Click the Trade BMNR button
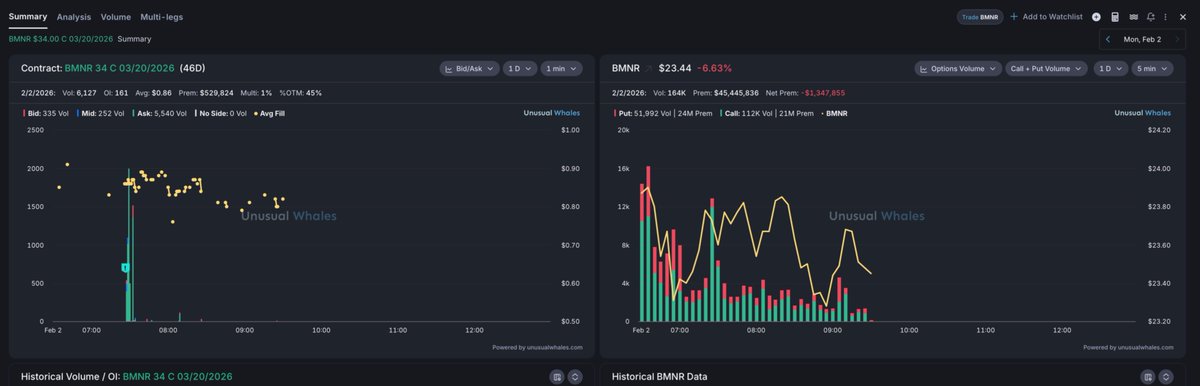 980,17
